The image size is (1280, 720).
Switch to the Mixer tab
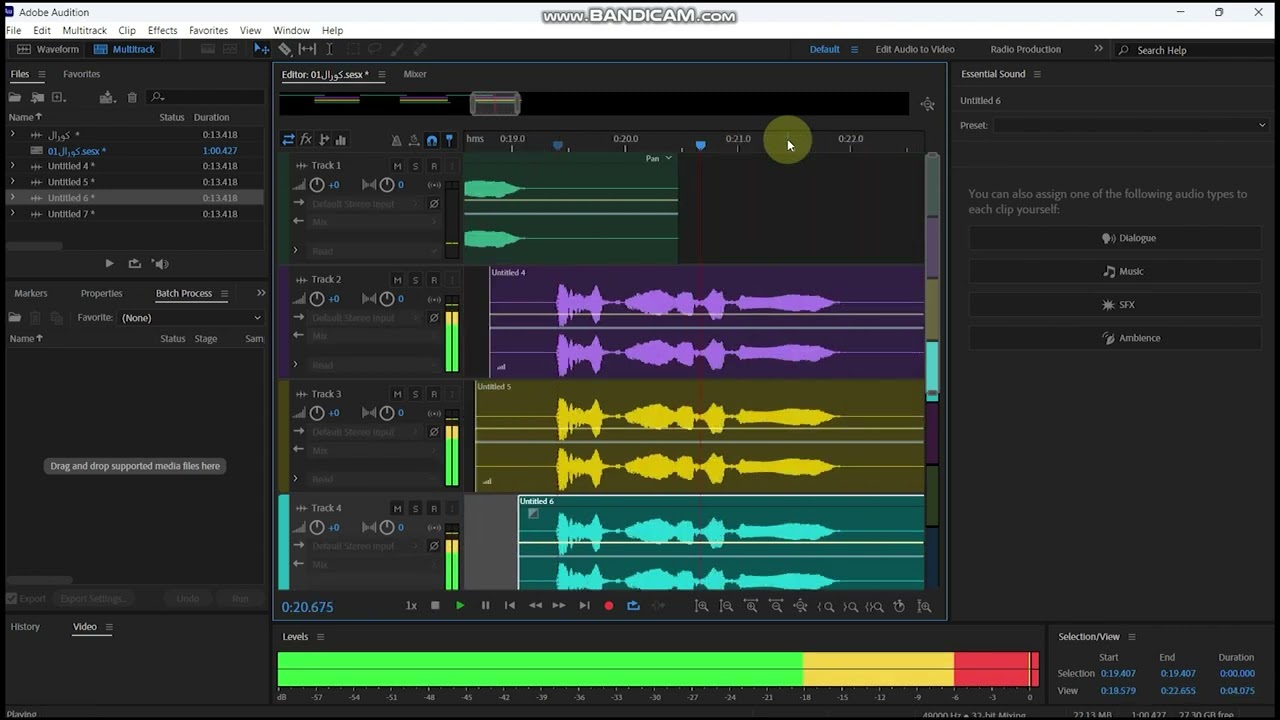point(415,74)
